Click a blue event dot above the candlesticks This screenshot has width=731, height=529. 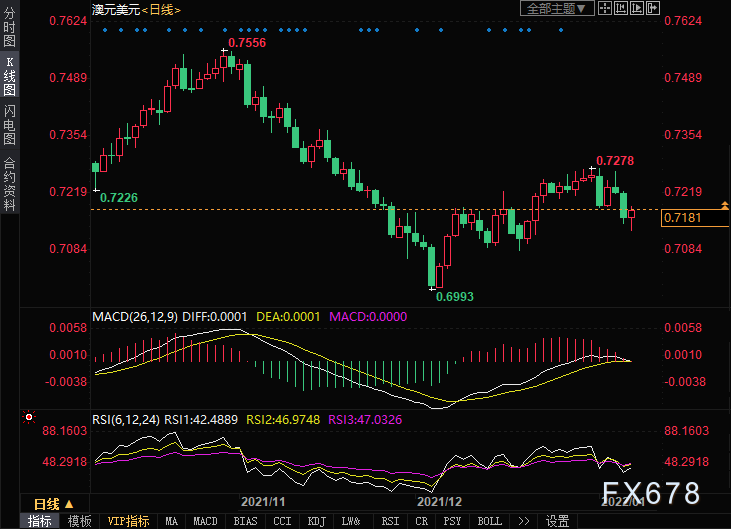[x=106, y=30]
